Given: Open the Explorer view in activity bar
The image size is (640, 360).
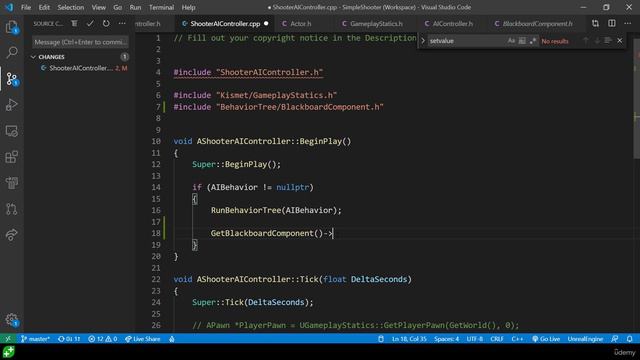Looking at the screenshot, I should click(11, 27).
